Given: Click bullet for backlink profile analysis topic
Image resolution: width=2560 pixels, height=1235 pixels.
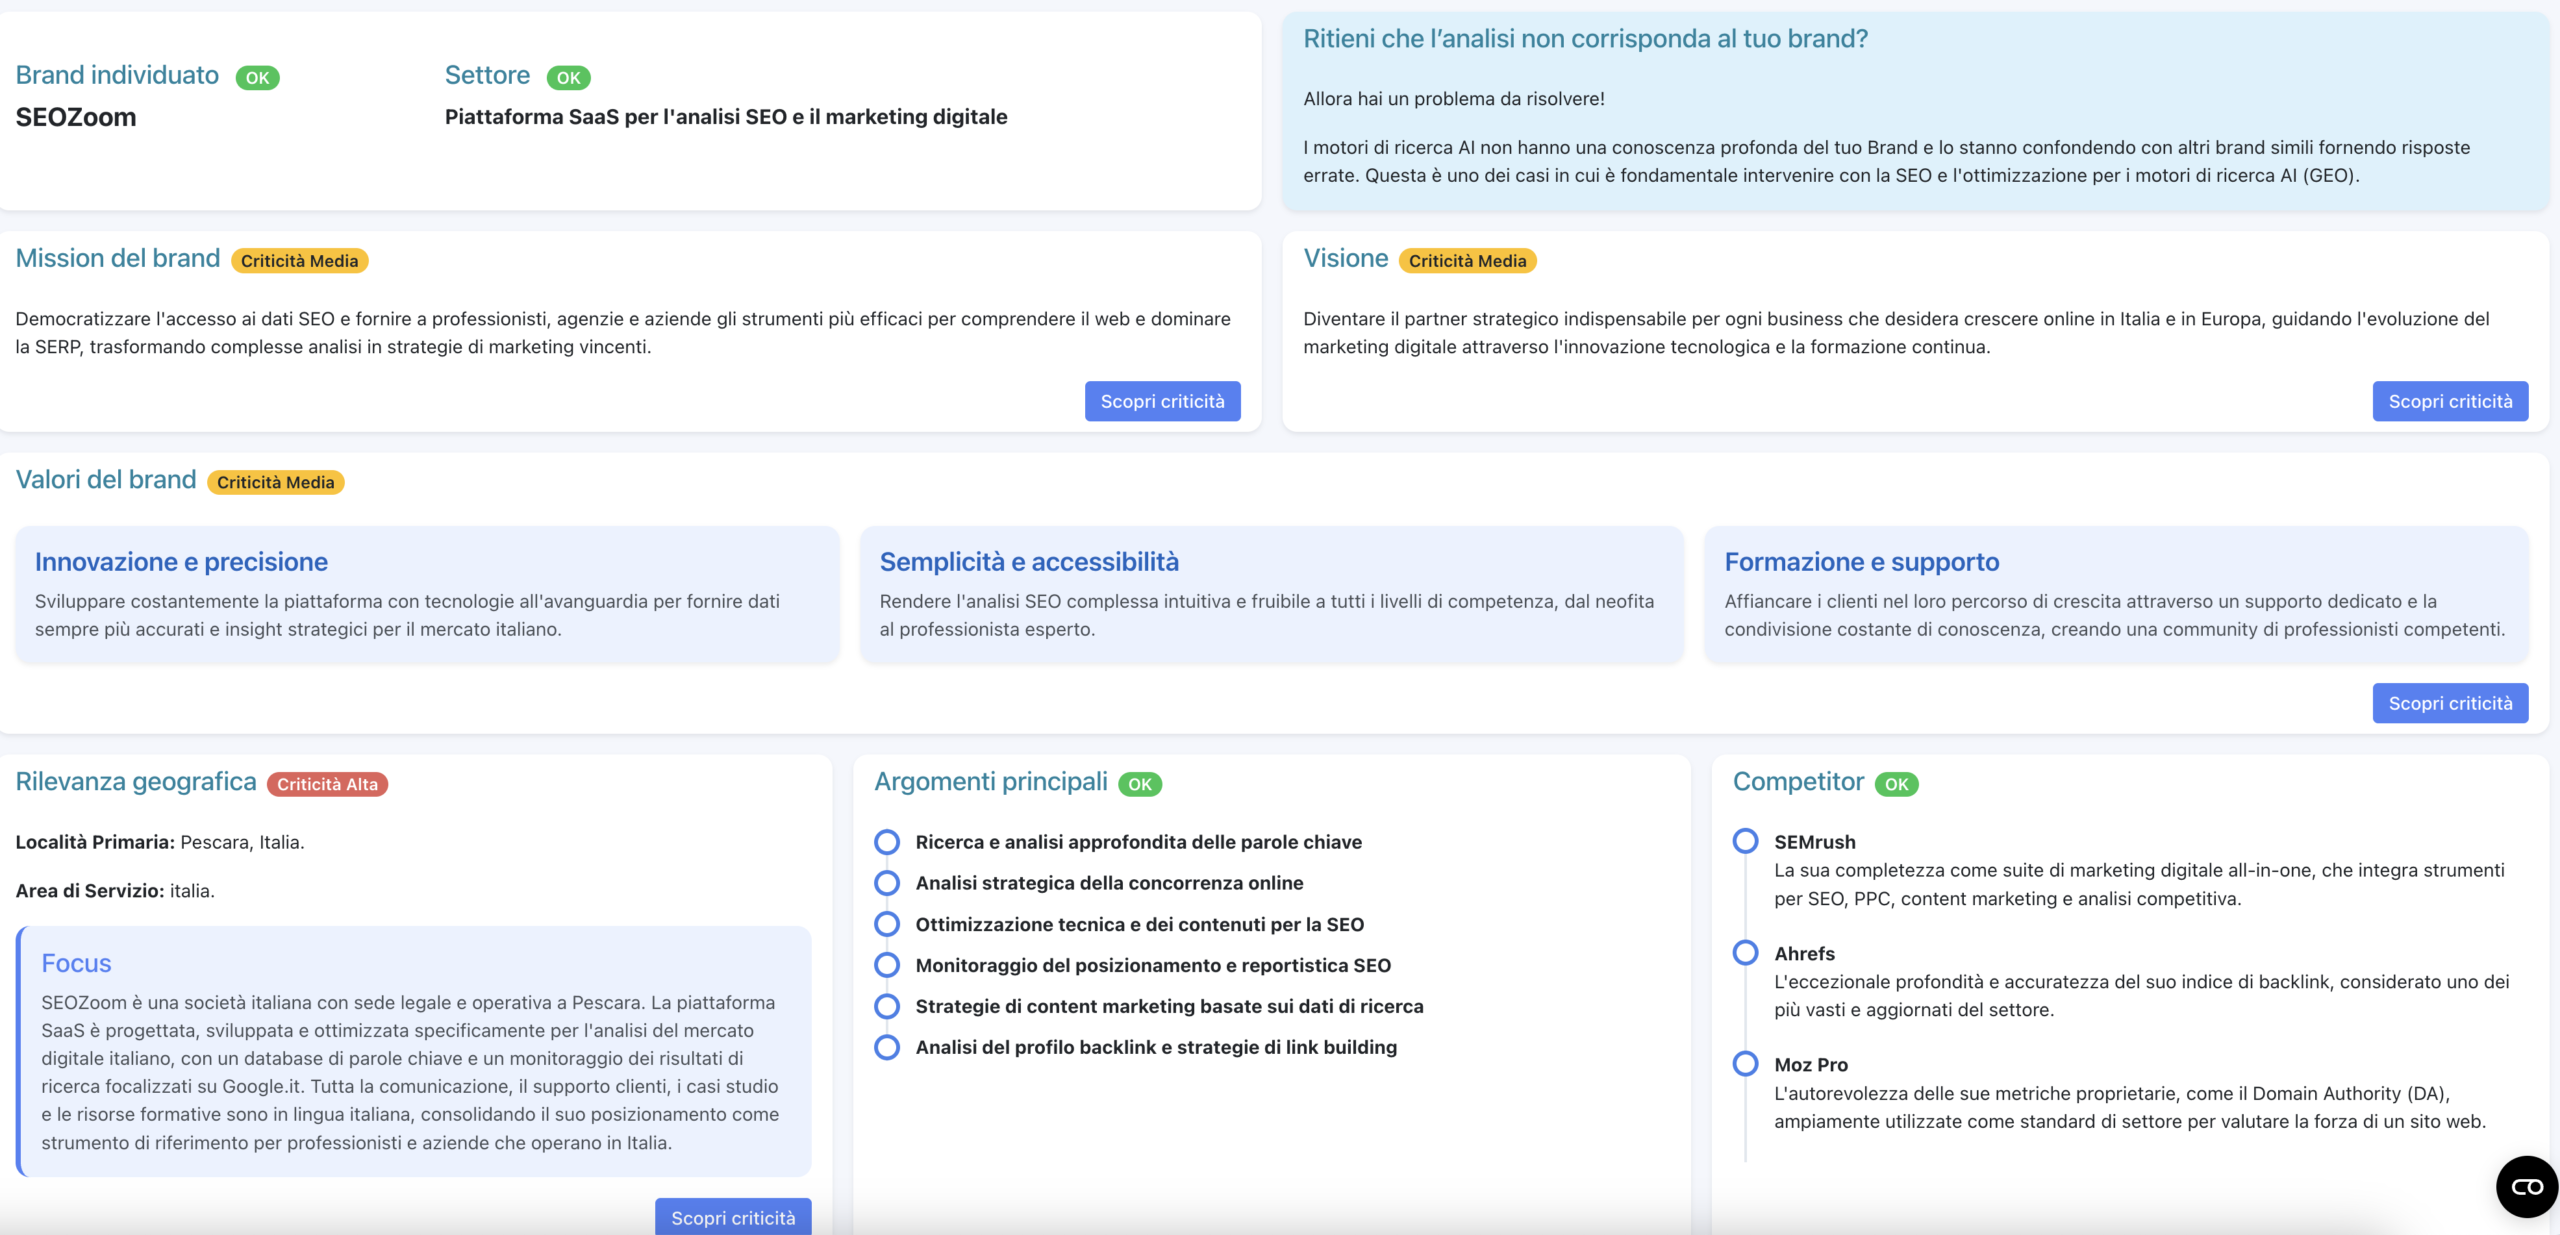Looking at the screenshot, I should tap(886, 1047).
